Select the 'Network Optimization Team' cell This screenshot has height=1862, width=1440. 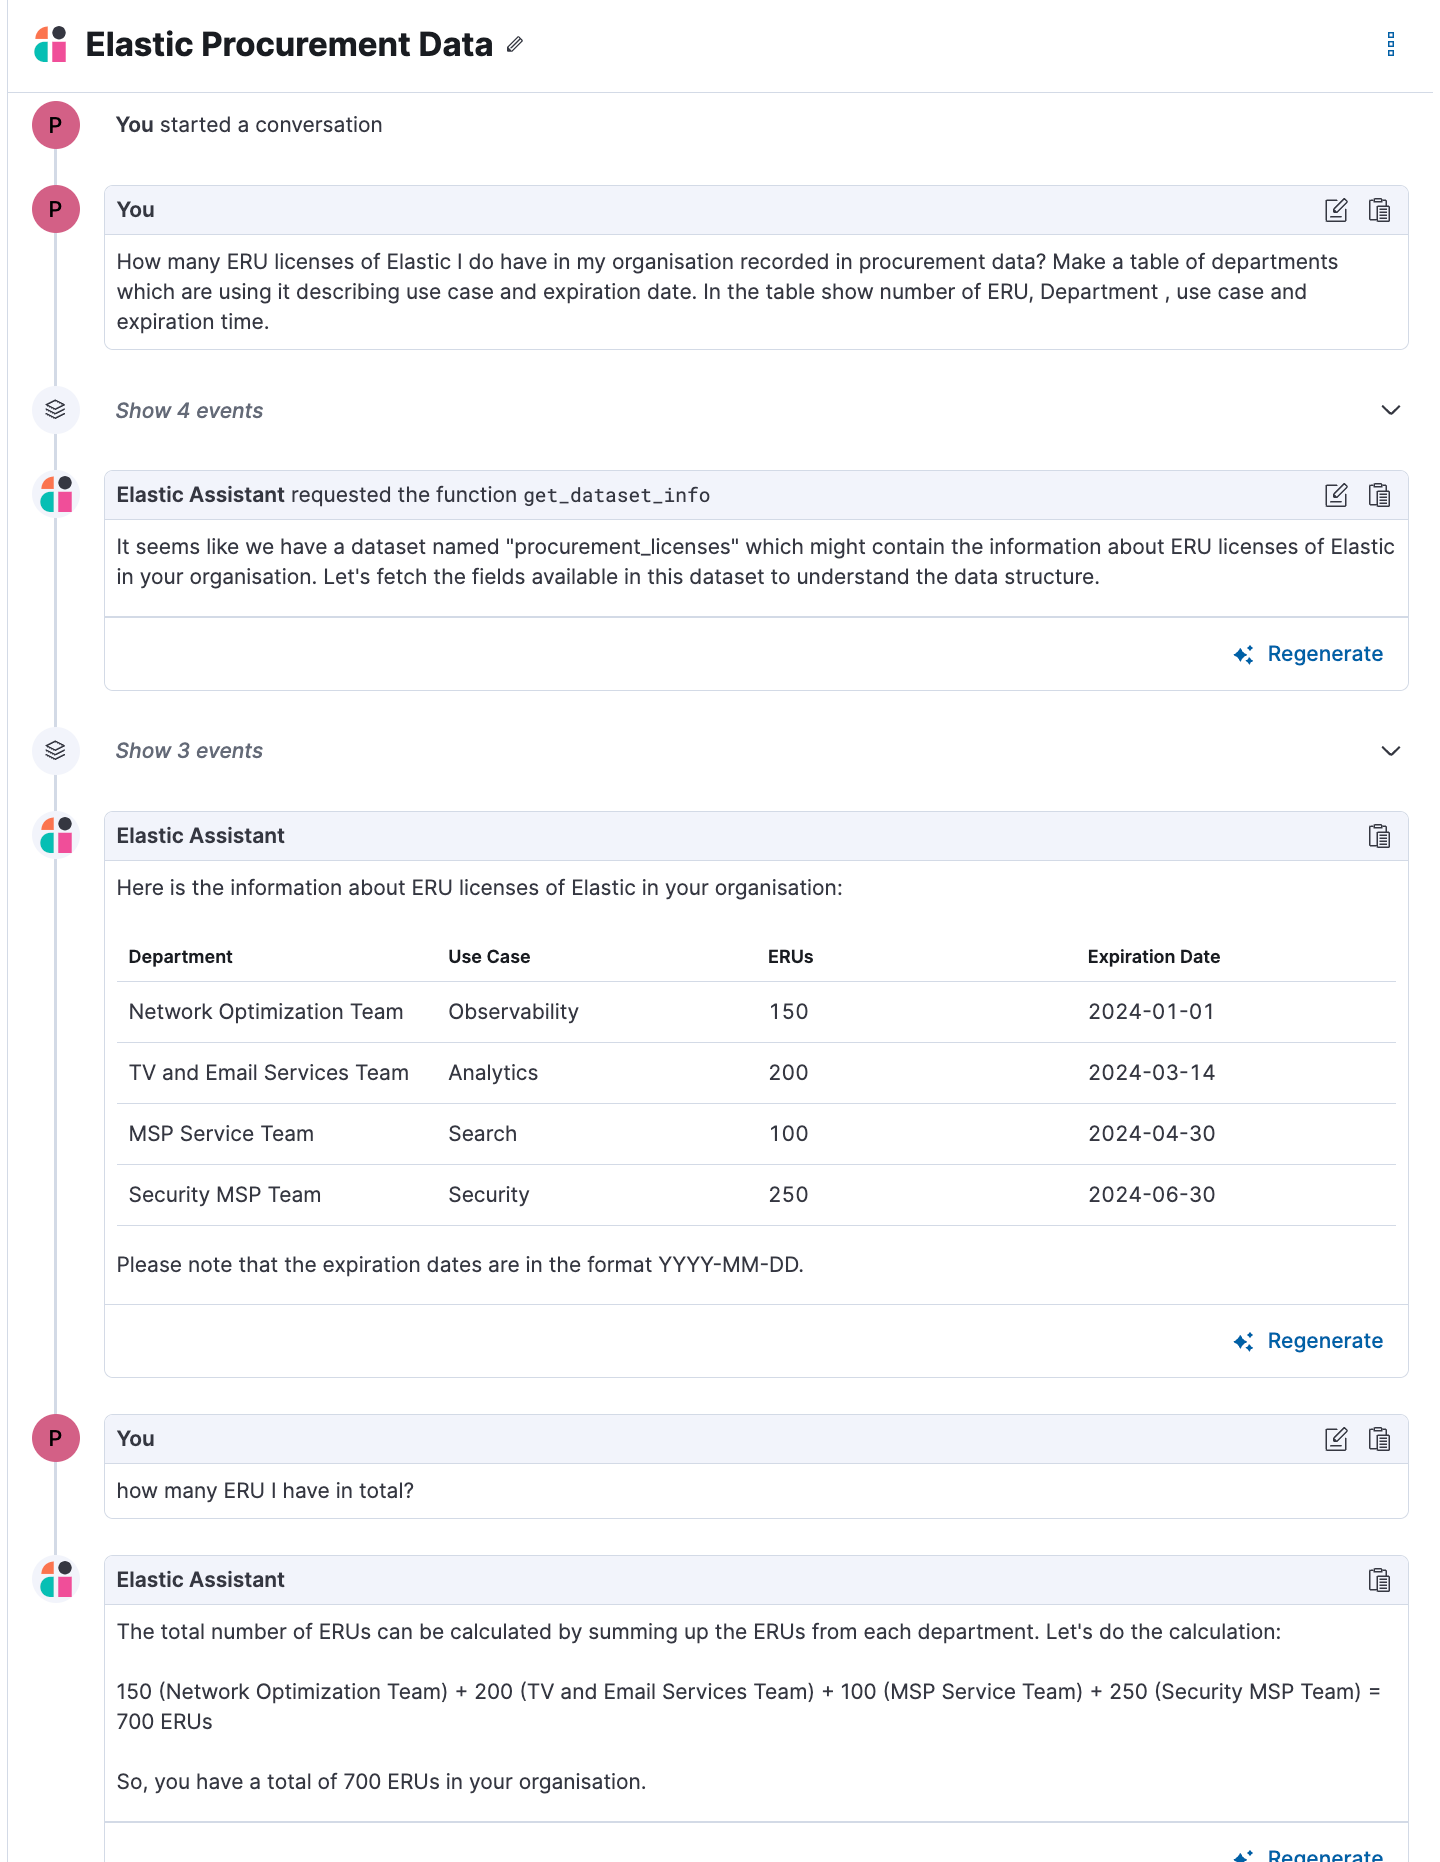point(266,1012)
